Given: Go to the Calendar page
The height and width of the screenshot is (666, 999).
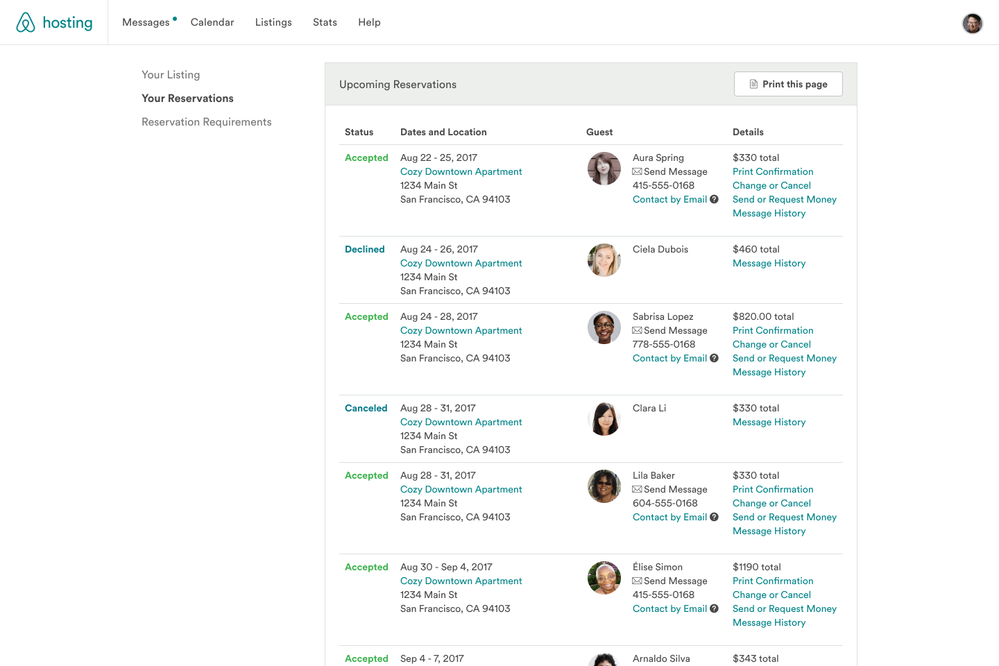Looking at the screenshot, I should 212,22.
